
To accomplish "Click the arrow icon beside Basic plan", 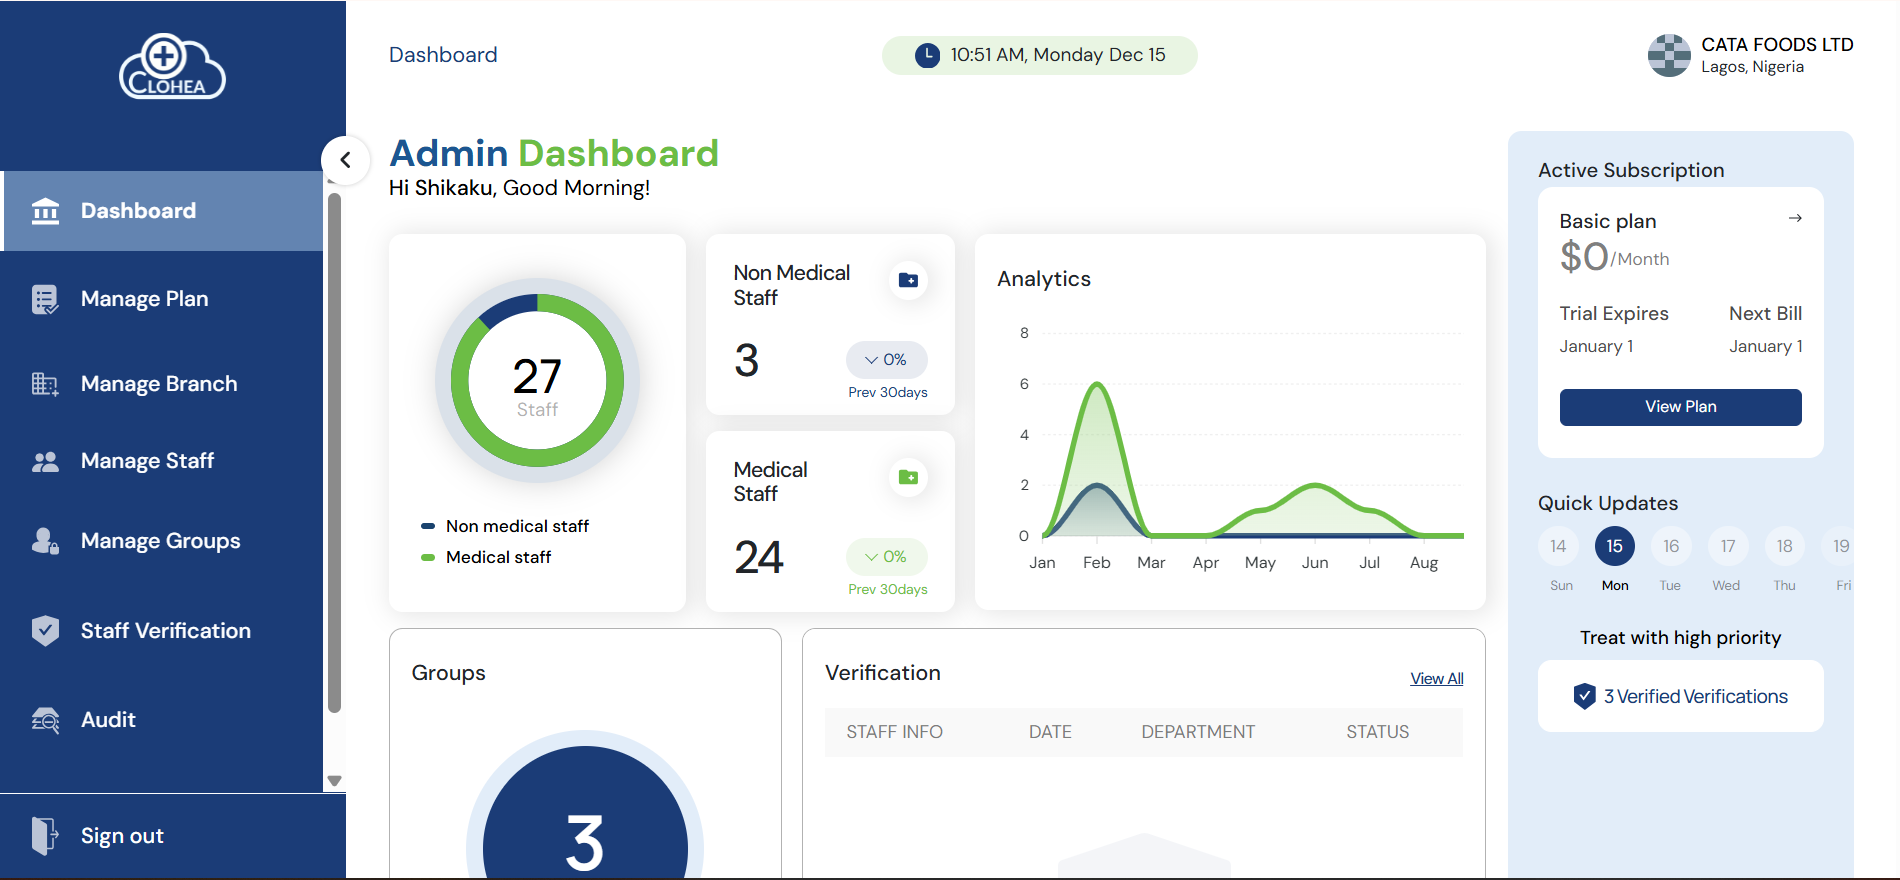I will click(1795, 218).
